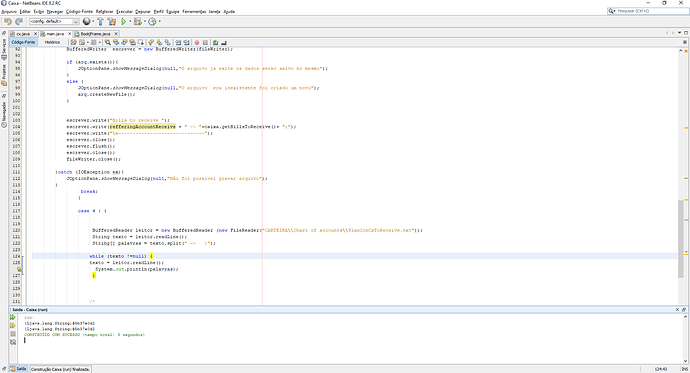Open the Navegar menu
The height and width of the screenshot is (373, 690).
point(55,11)
